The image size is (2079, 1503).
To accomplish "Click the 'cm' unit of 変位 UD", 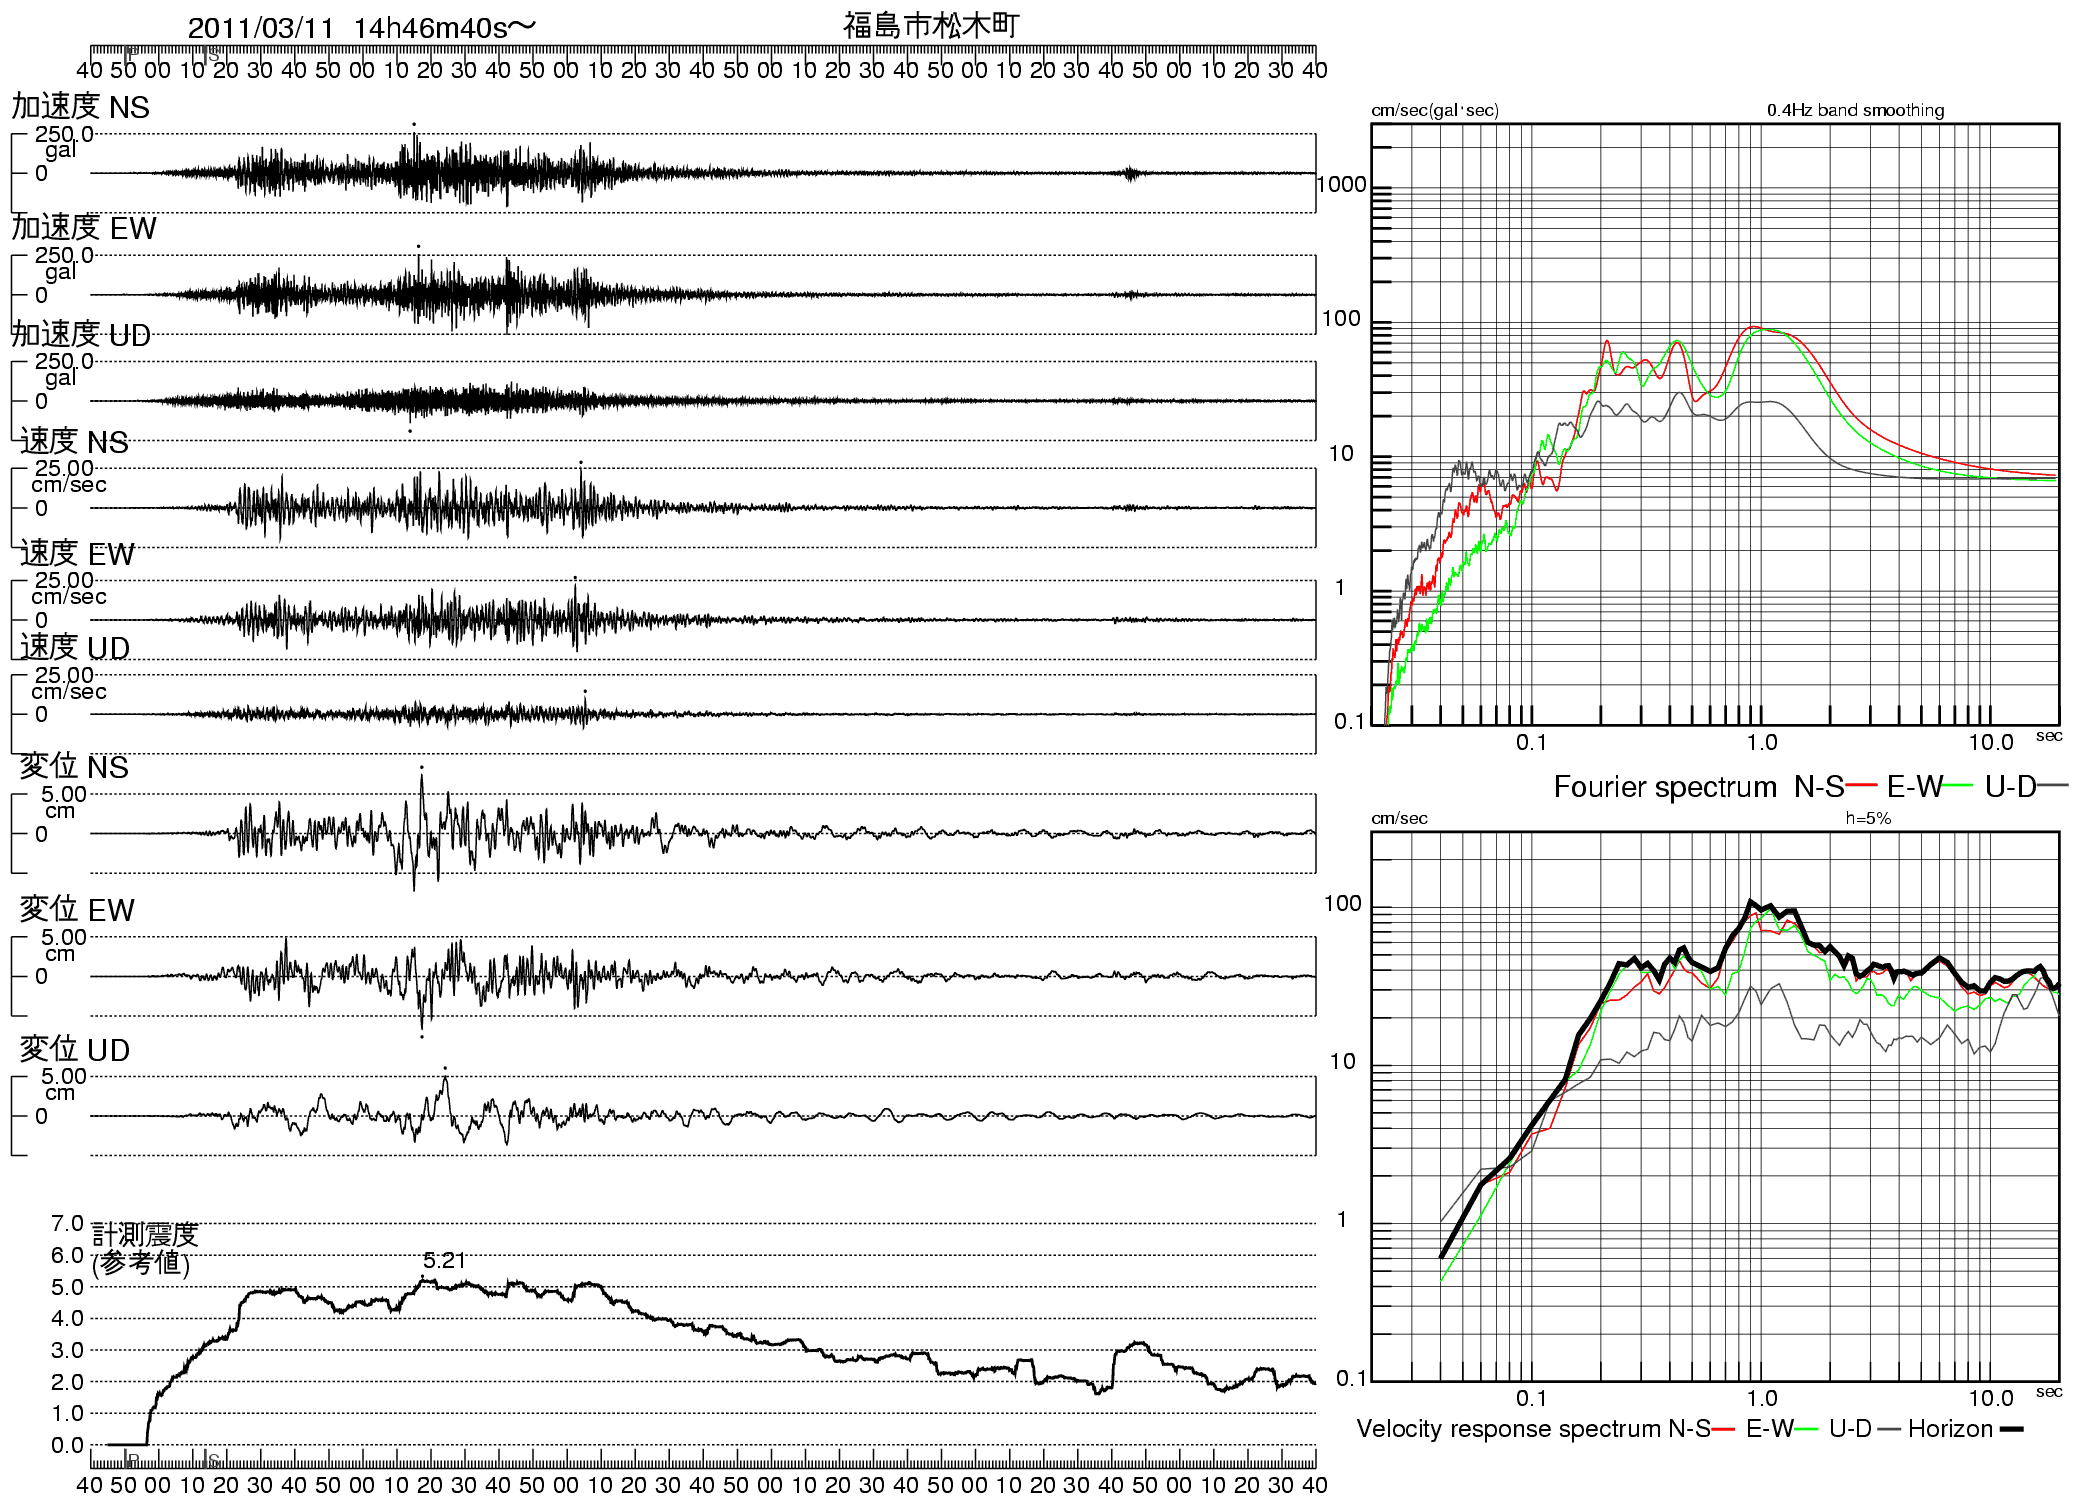I will [x=60, y=1093].
